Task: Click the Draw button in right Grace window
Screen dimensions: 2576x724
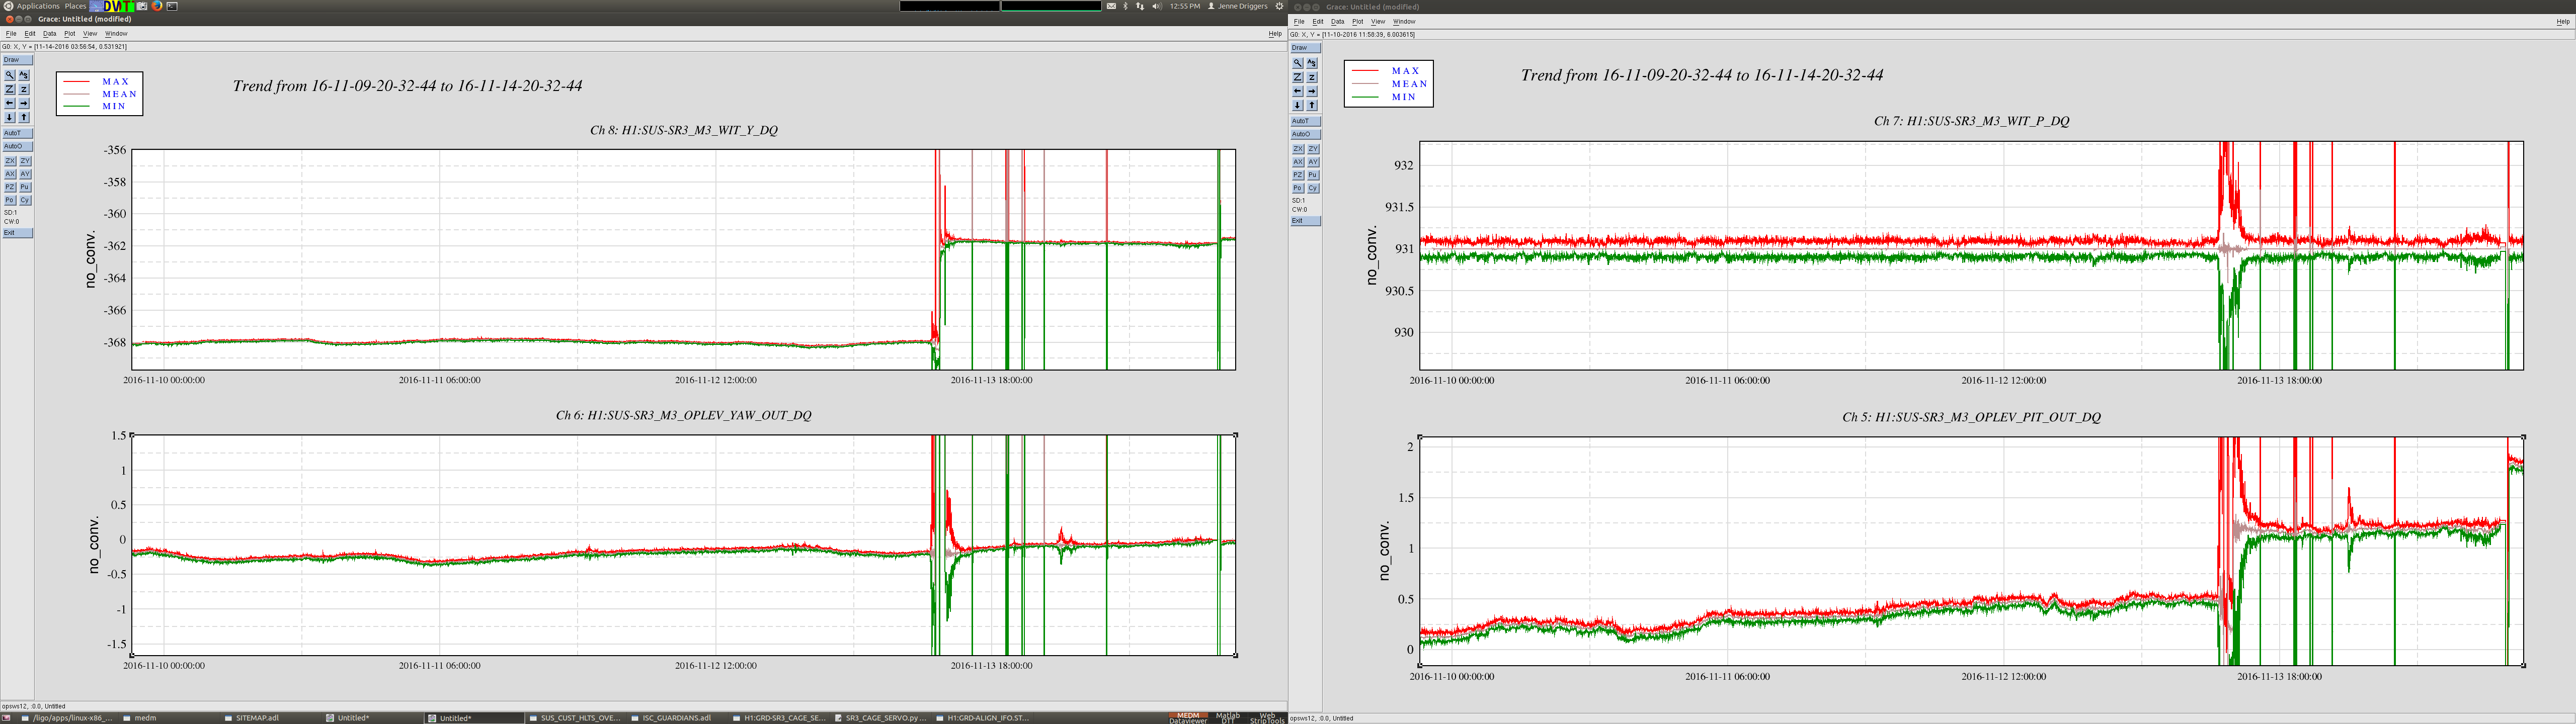Action: (x=1306, y=48)
